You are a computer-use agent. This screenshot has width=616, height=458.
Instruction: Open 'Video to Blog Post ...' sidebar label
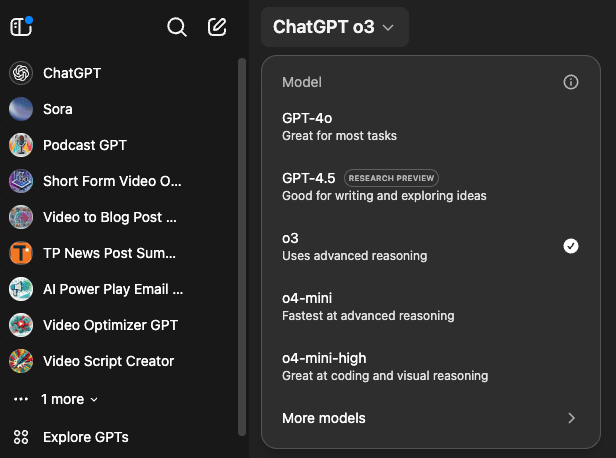[x=110, y=217]
